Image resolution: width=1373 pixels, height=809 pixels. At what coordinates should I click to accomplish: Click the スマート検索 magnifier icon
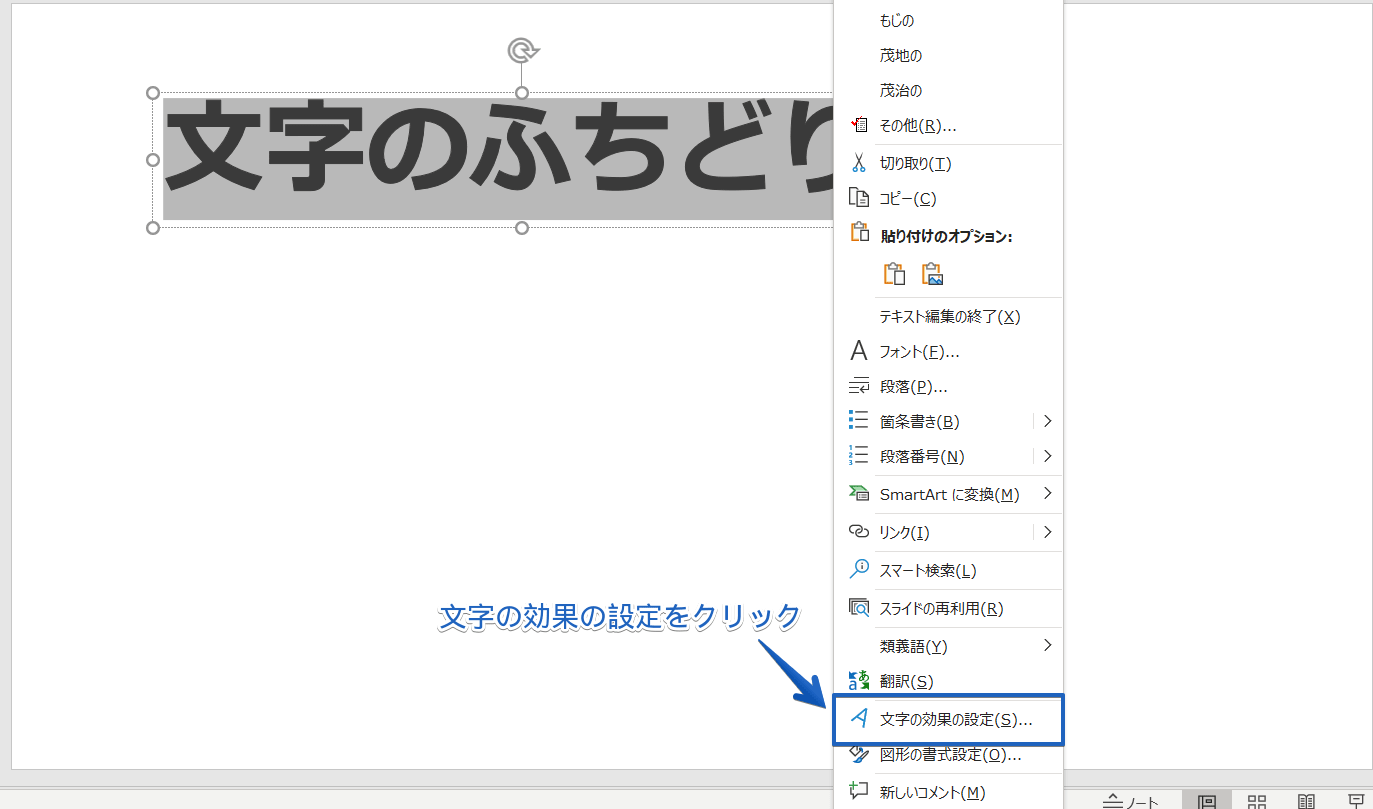pyautogui.click(x=858, y=569)
